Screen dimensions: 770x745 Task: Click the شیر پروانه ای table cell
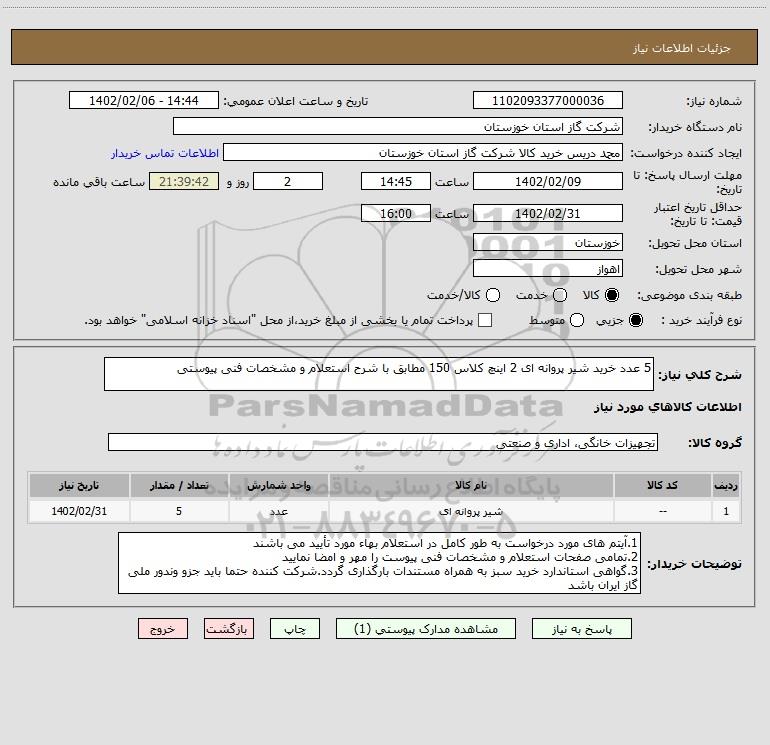click(x=471, y=511)
